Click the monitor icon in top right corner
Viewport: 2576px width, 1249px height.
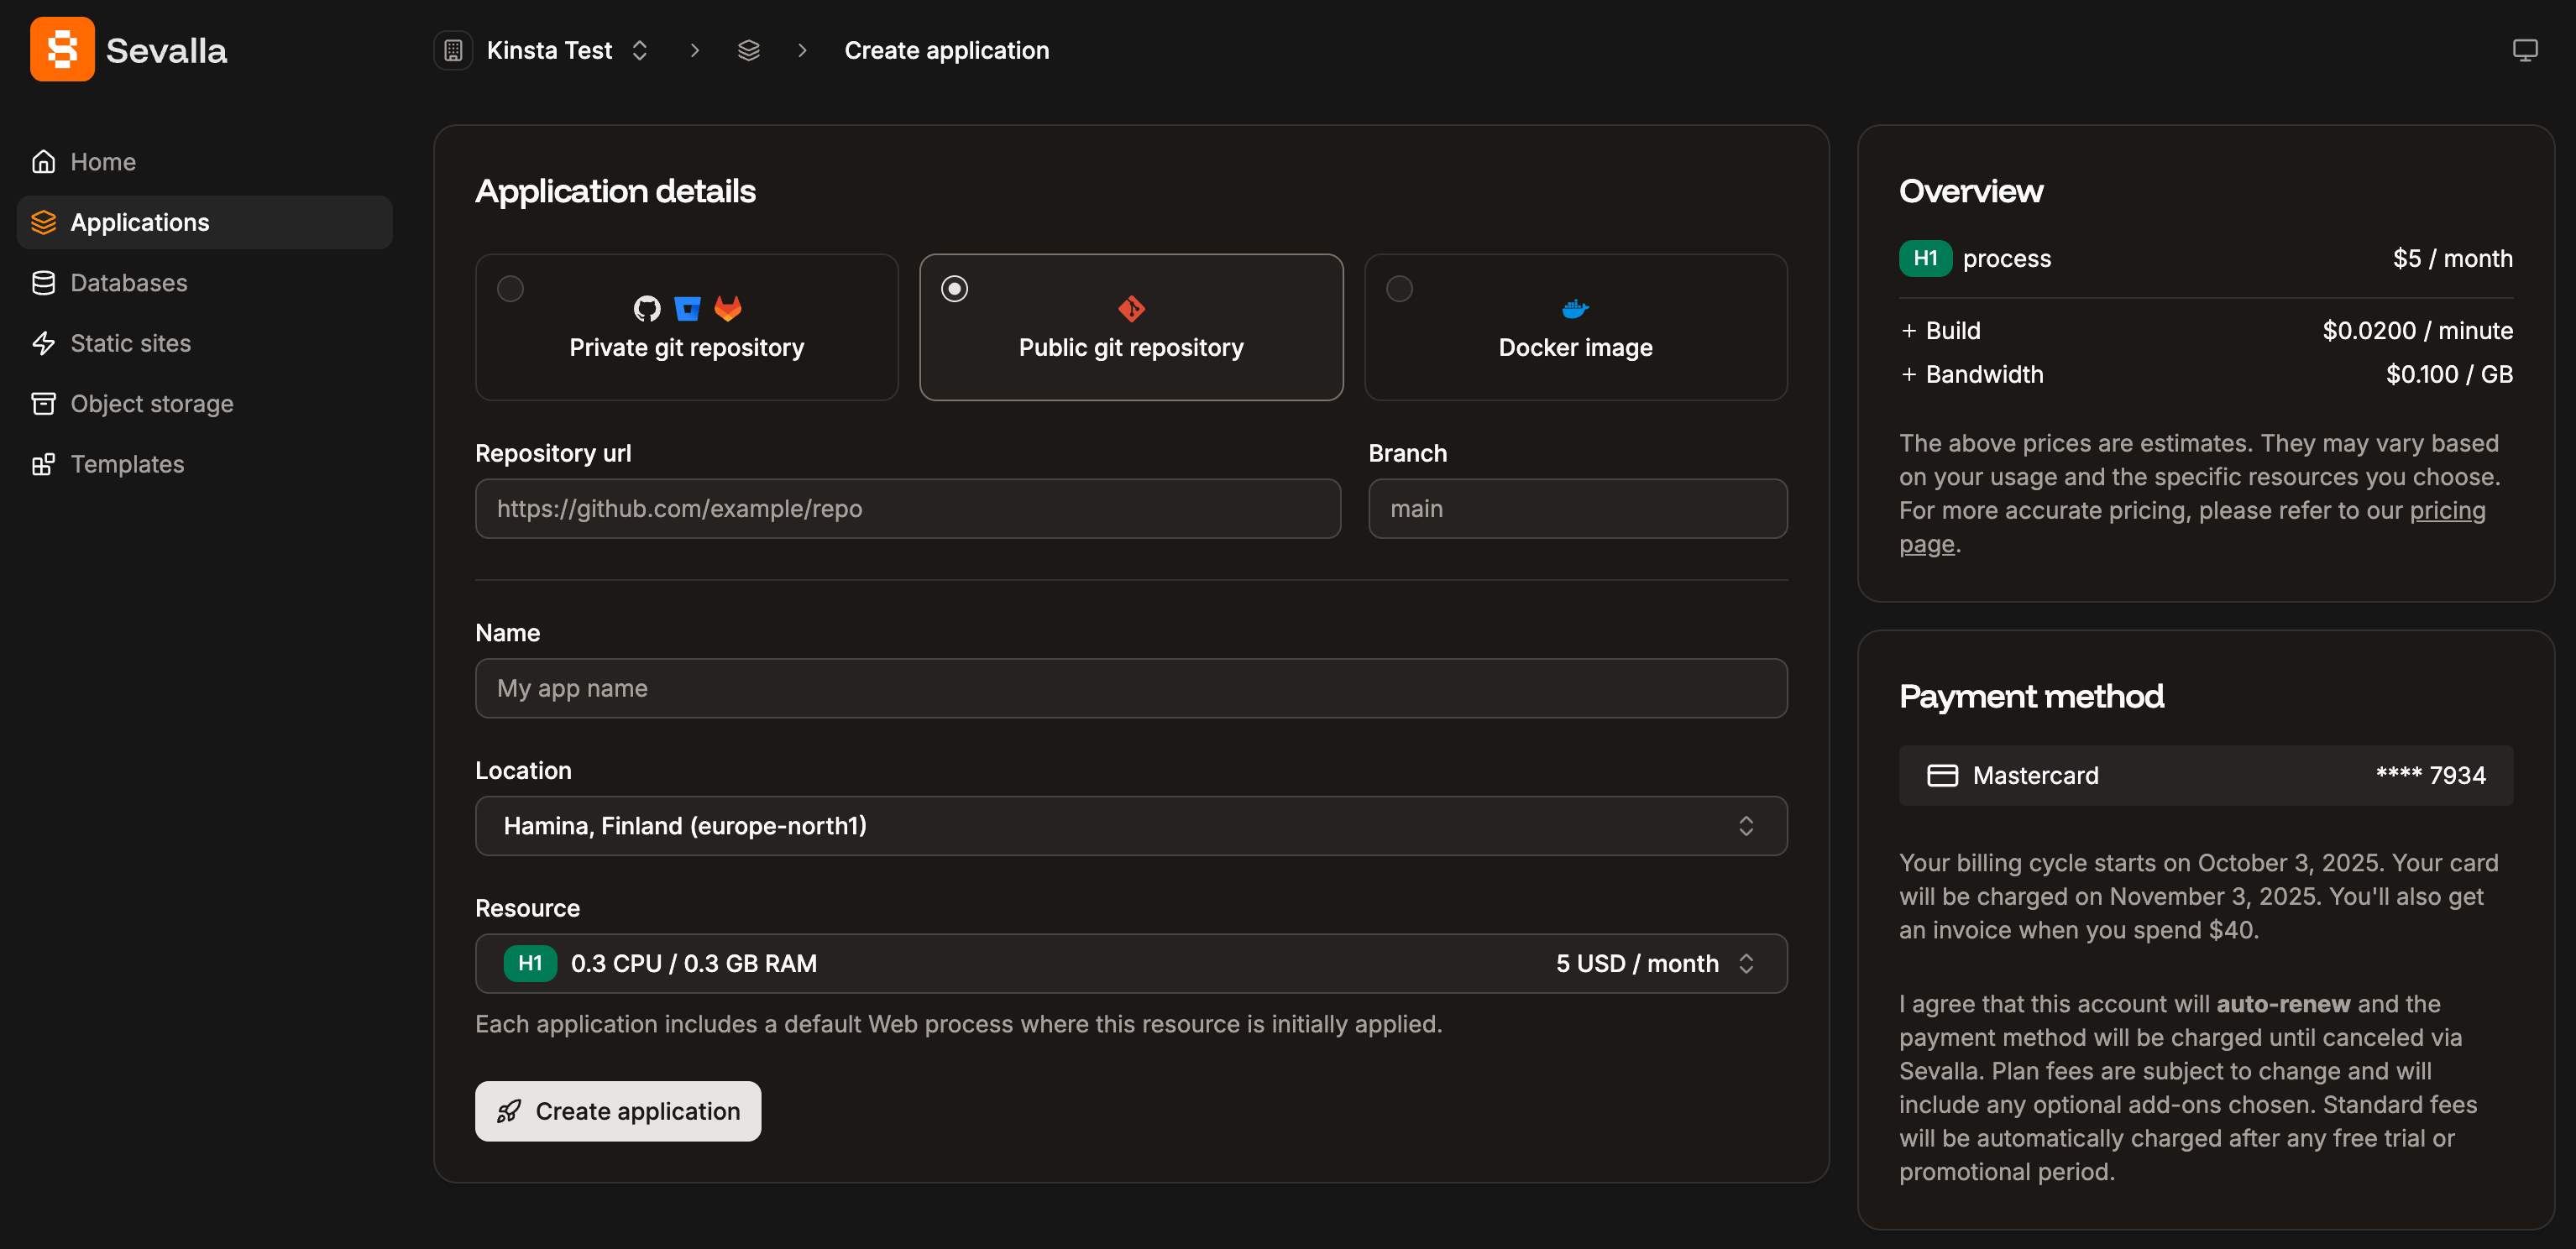(2526, 49)
